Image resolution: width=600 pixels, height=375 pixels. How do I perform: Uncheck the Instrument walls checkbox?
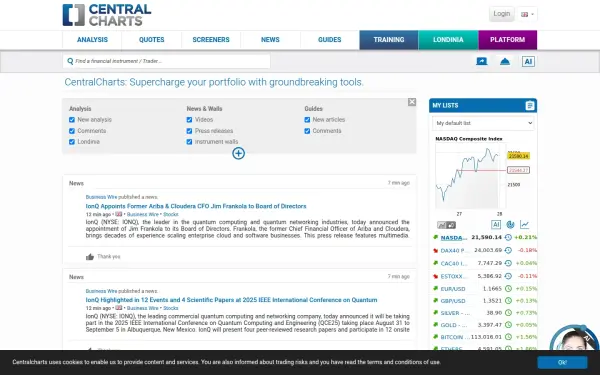coord(189,142)
